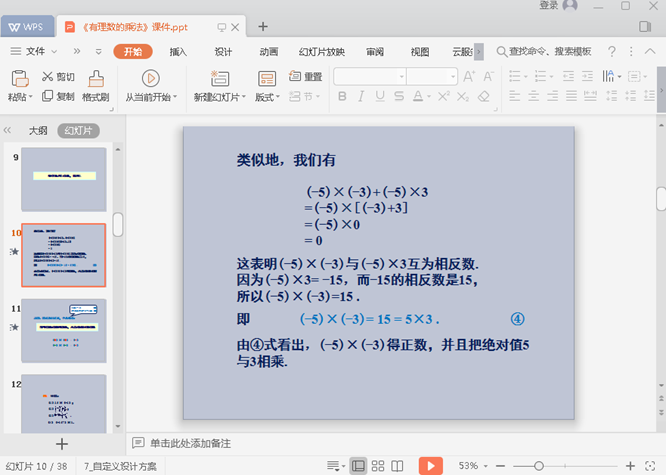Click the zoom in plus button
666x475 pixels.
(x=630, y=466)
